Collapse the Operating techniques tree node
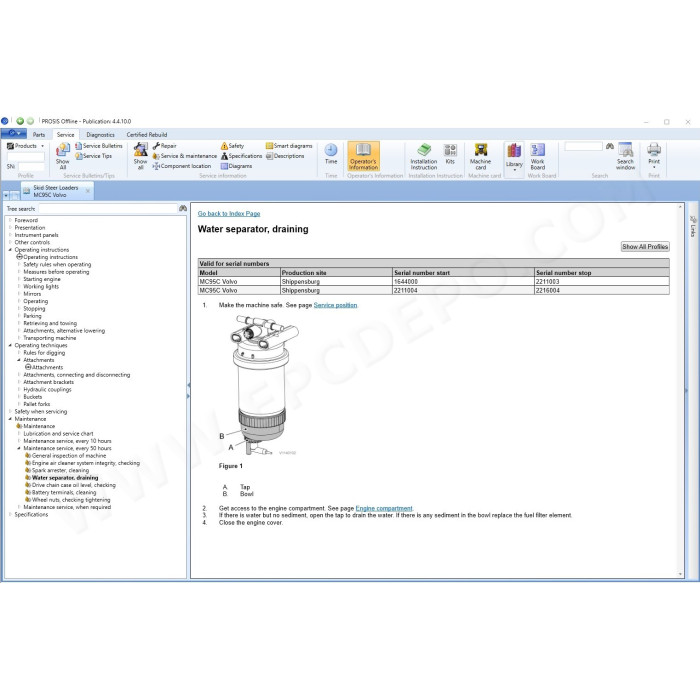 pyautogui.click(x=10, y=345)
